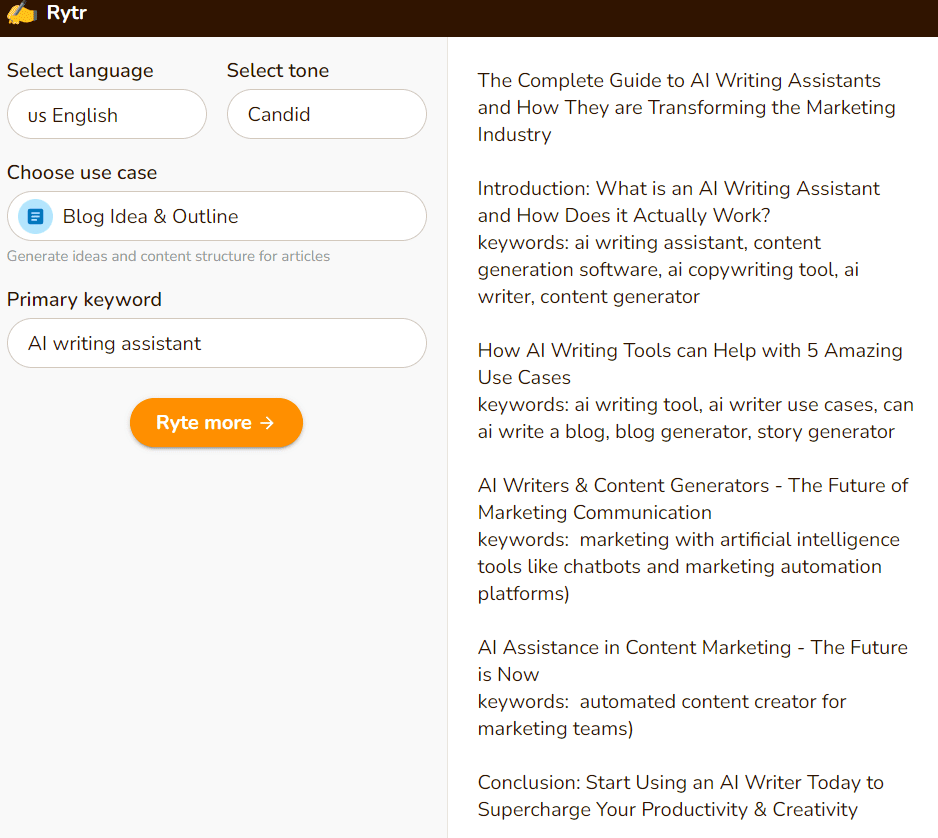This screenshot has width=938, height=838.
Task: Open the Blog Idea & Outline use case dropdown
Action: coord(217,216)
